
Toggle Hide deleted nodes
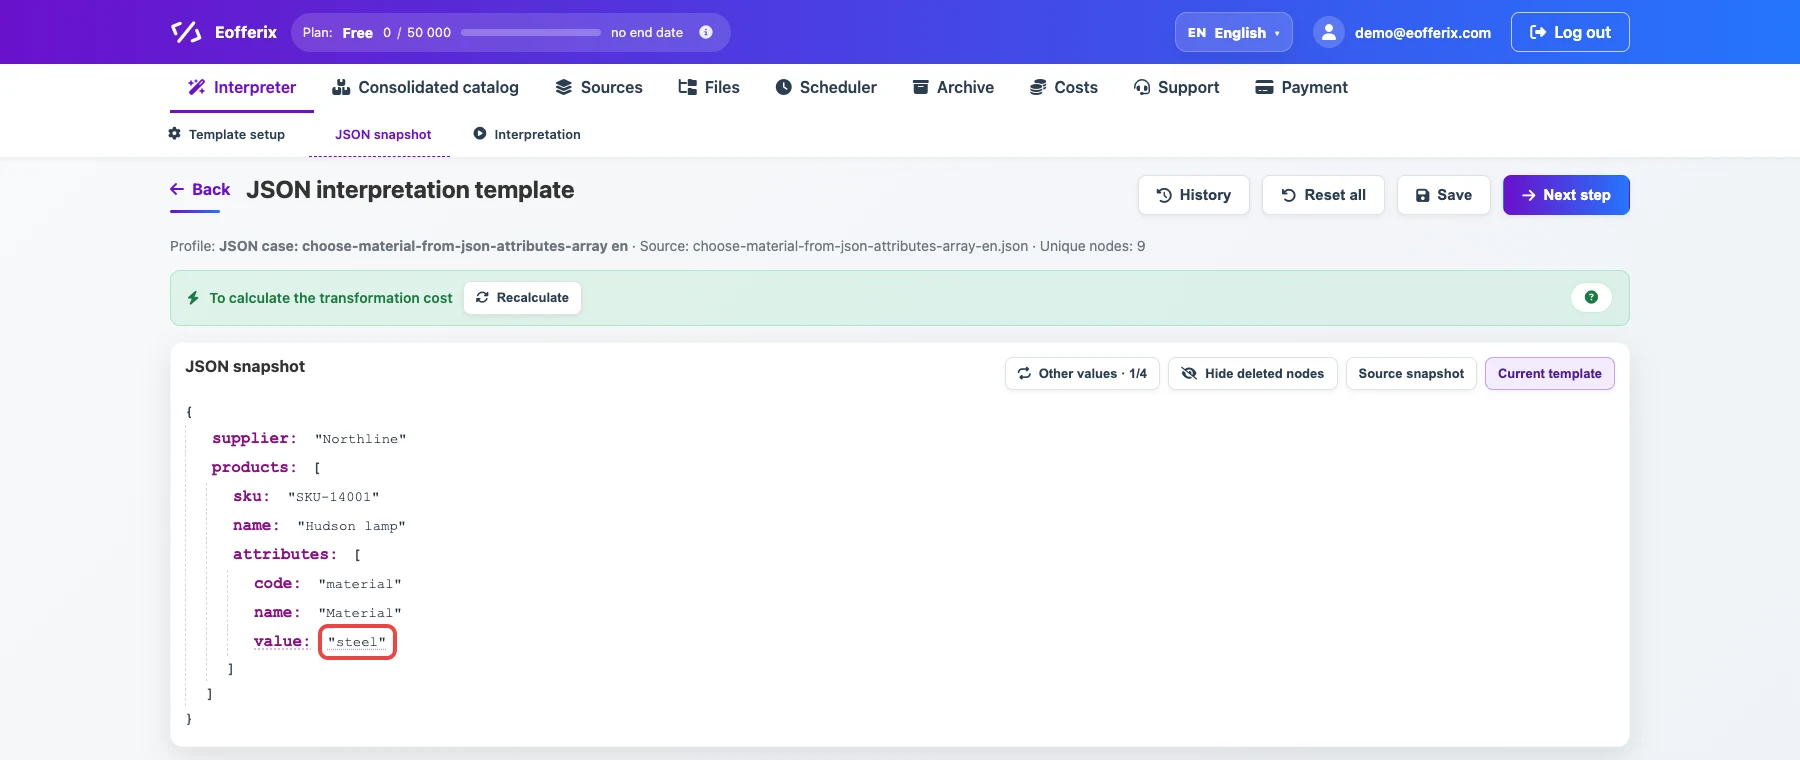1252,373
